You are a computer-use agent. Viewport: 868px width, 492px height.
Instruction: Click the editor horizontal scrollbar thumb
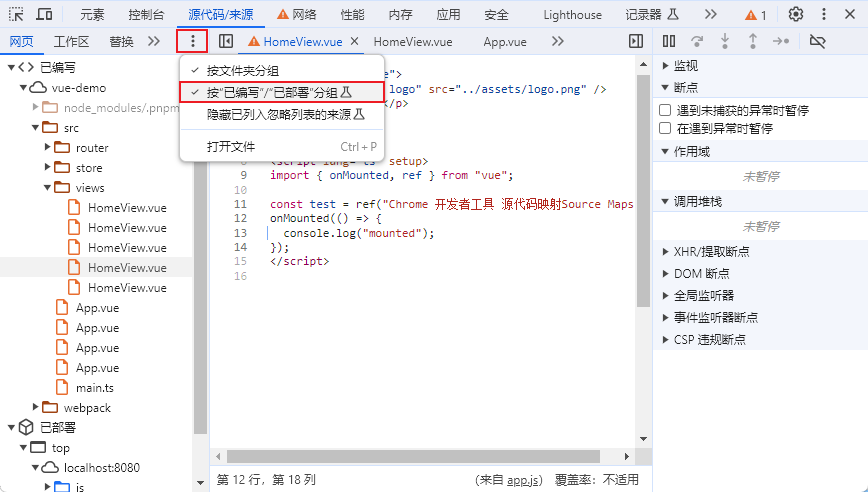tap(413, 457)
